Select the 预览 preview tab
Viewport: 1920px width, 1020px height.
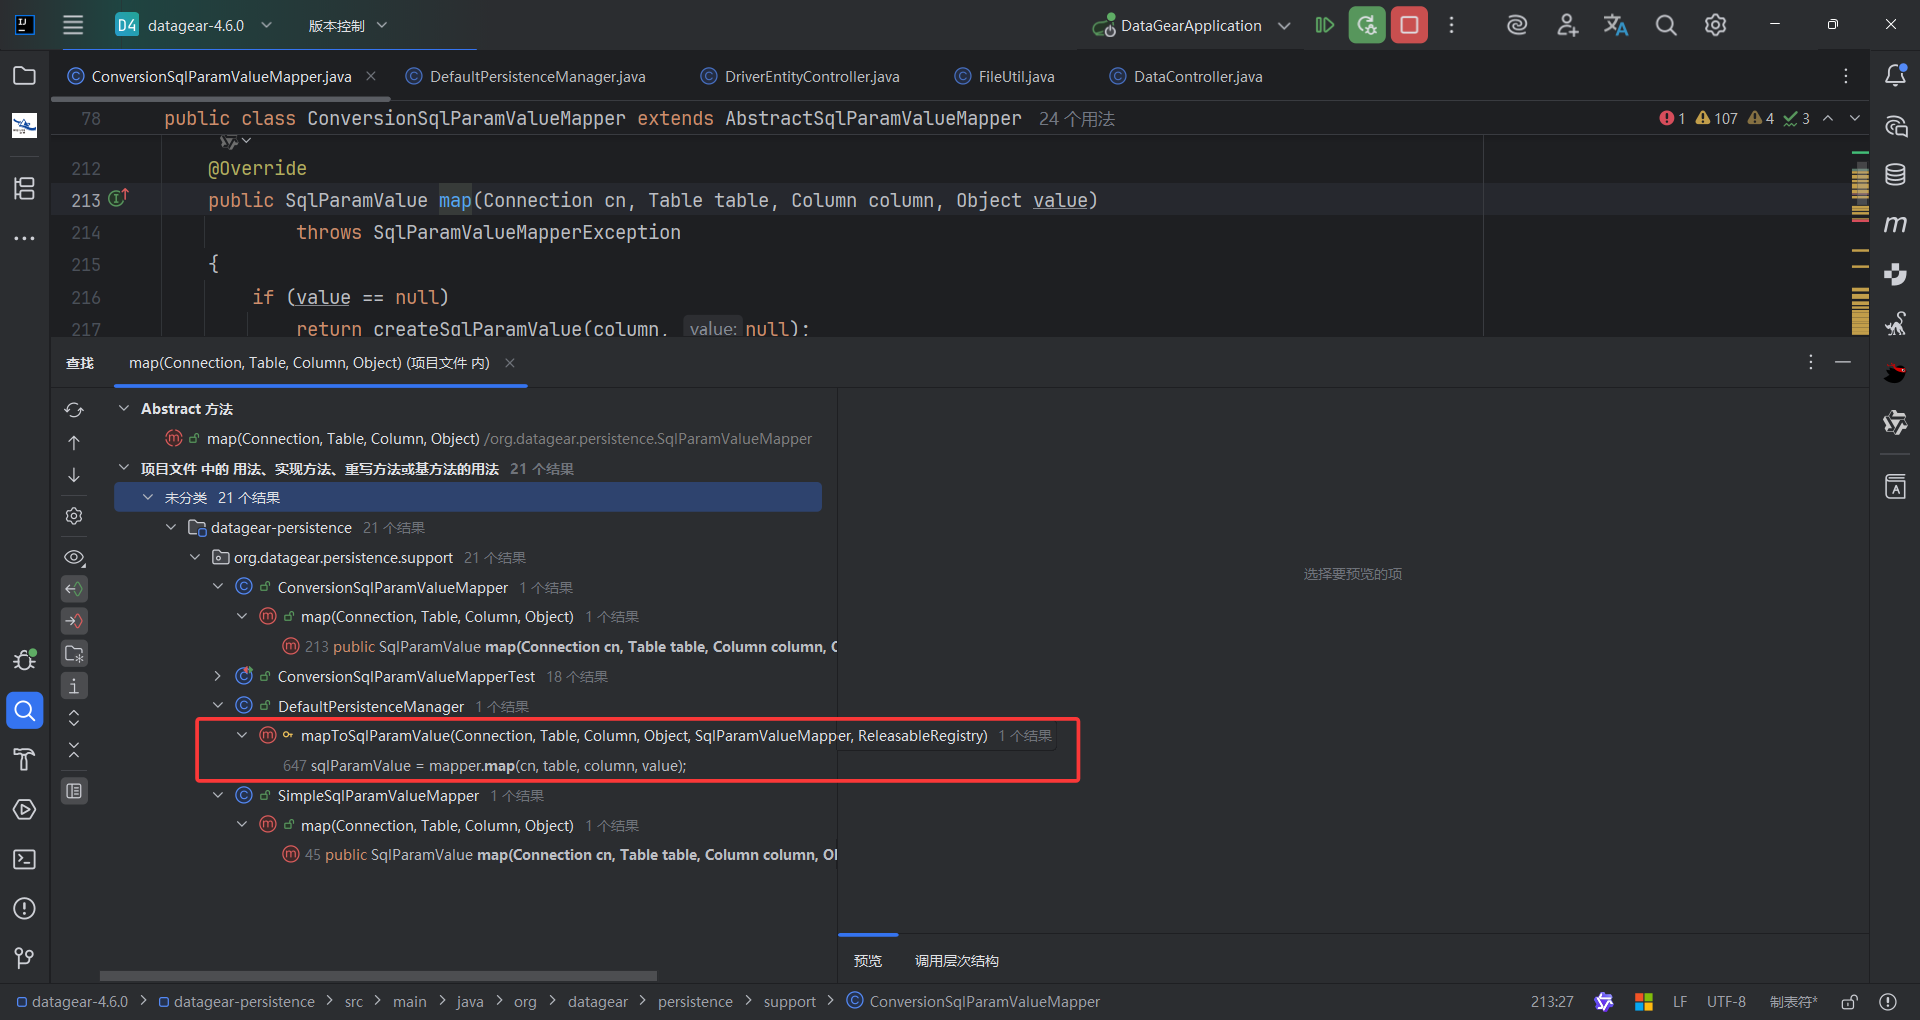coord(868,961)
